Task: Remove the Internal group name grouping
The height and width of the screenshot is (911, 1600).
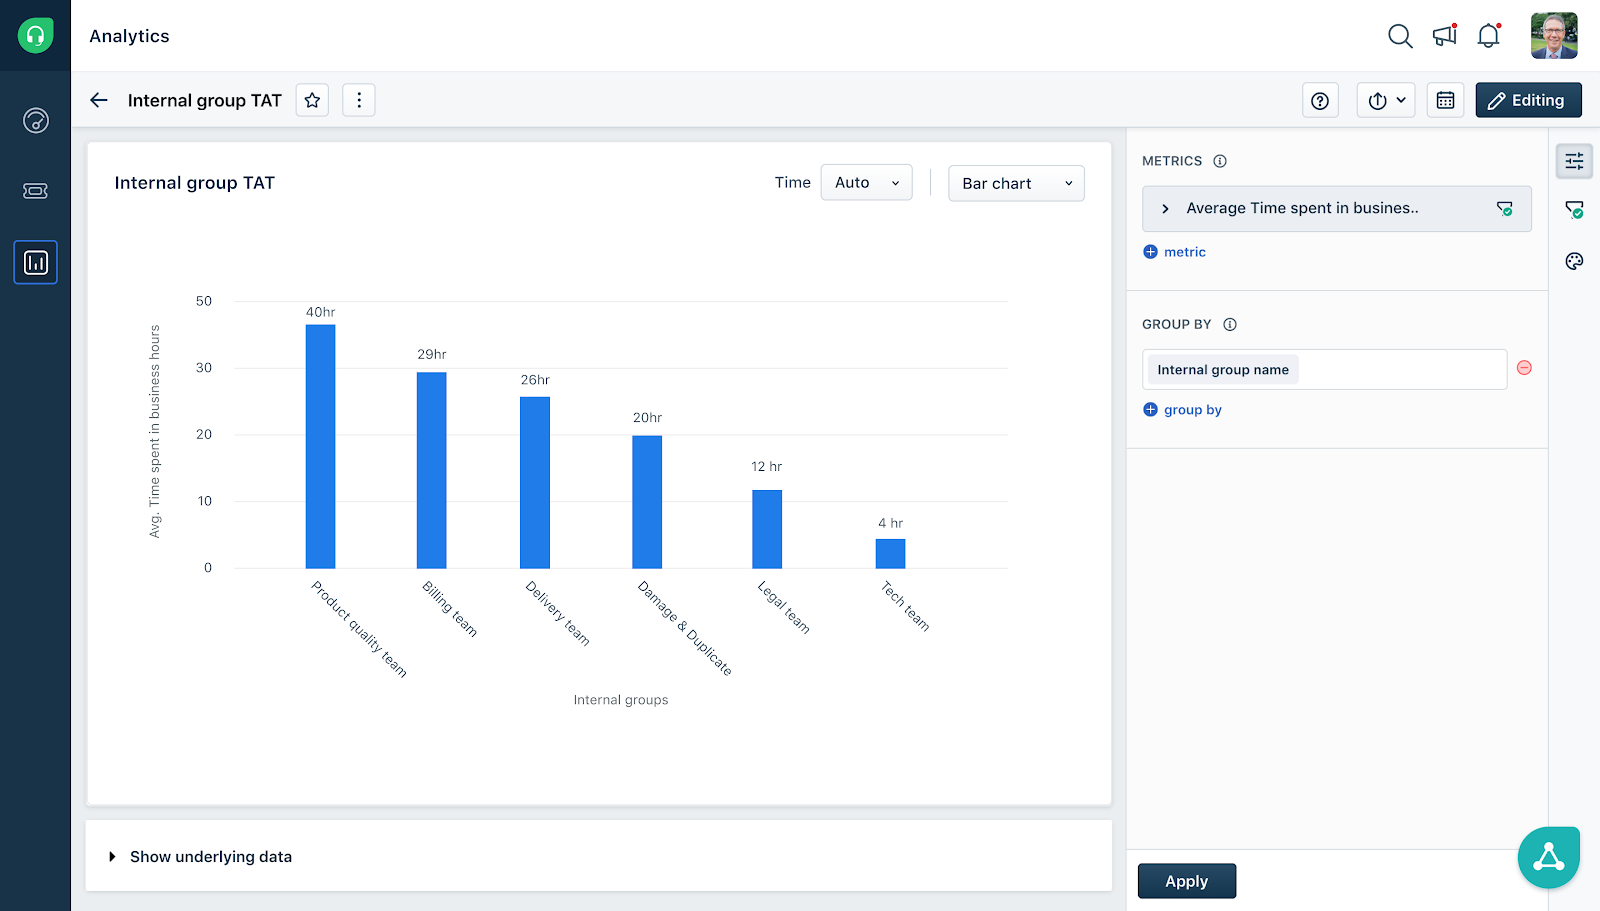Action: [x=1524, y=368]
